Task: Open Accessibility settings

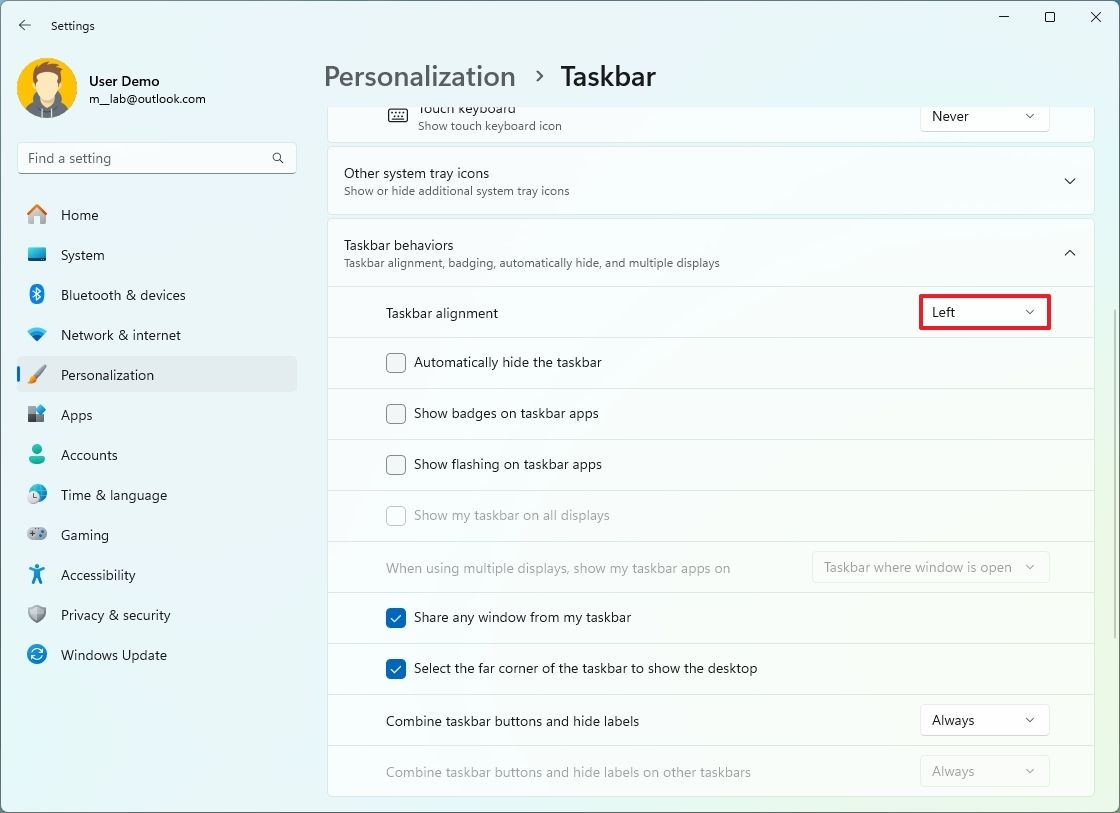Action: (x=97, y=575)
